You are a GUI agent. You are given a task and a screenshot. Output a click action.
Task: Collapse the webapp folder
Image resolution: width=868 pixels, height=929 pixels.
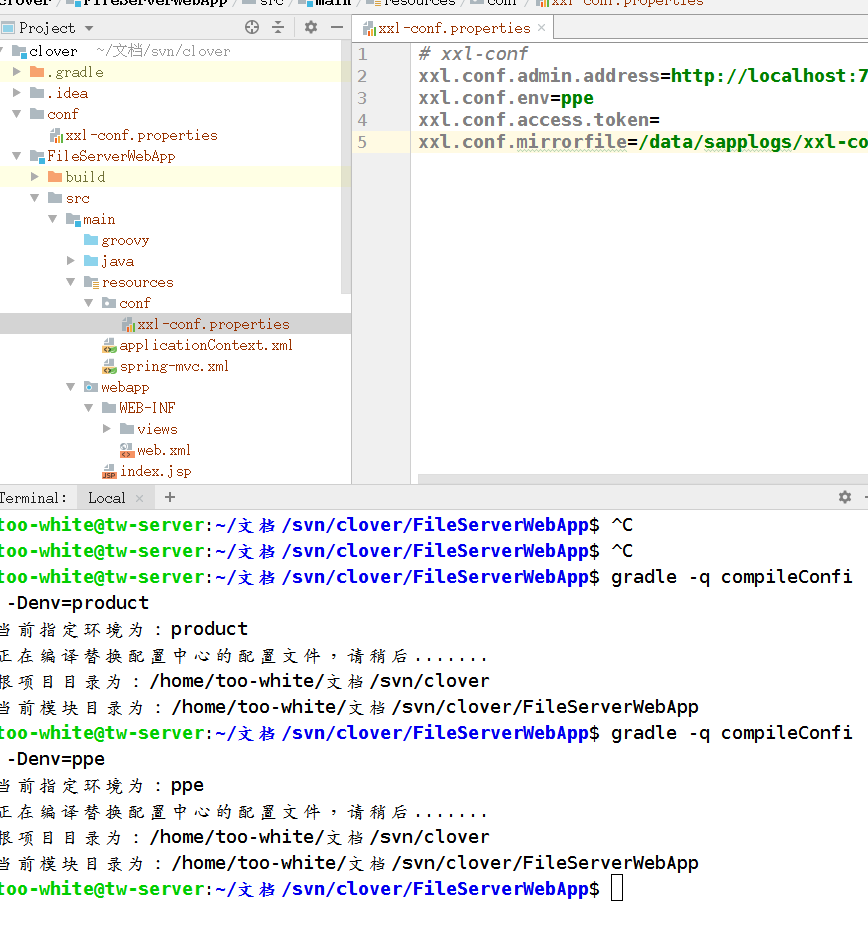[x=71, y=387]
